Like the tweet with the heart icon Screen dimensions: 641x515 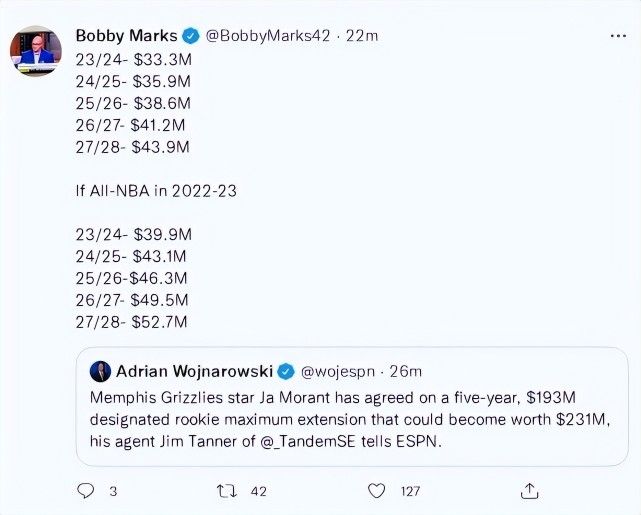click(x=376, y=491)
